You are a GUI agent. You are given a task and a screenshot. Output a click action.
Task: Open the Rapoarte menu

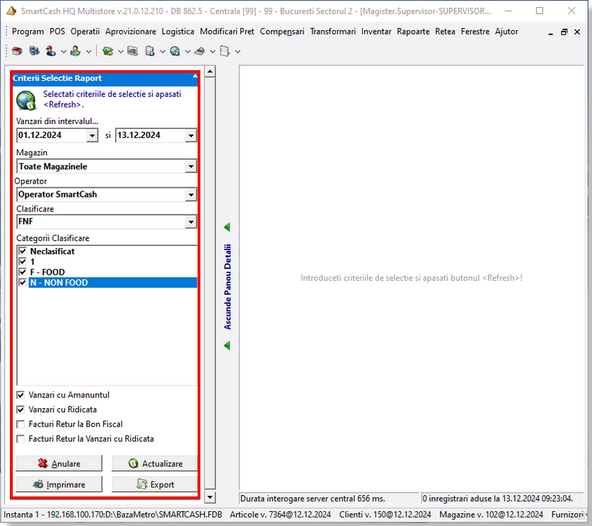[413, 32]
